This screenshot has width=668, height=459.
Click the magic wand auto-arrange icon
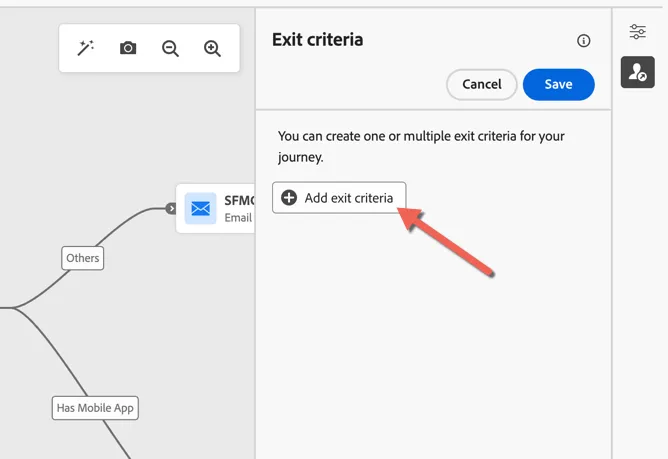pyautogui.click(x=85, y=48)
